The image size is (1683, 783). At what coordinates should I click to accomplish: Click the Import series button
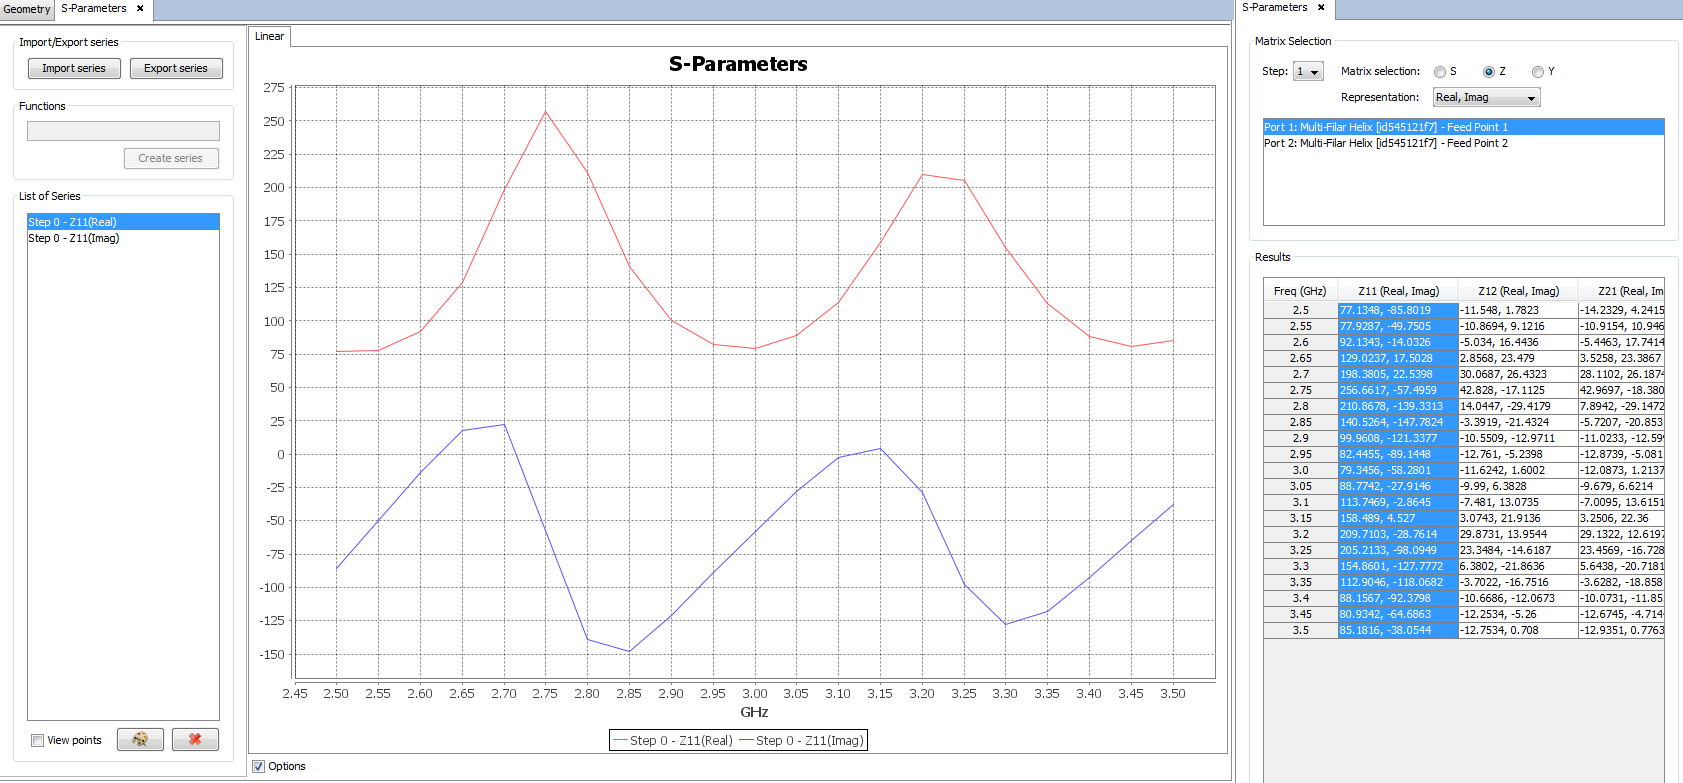tap(74, 68)
